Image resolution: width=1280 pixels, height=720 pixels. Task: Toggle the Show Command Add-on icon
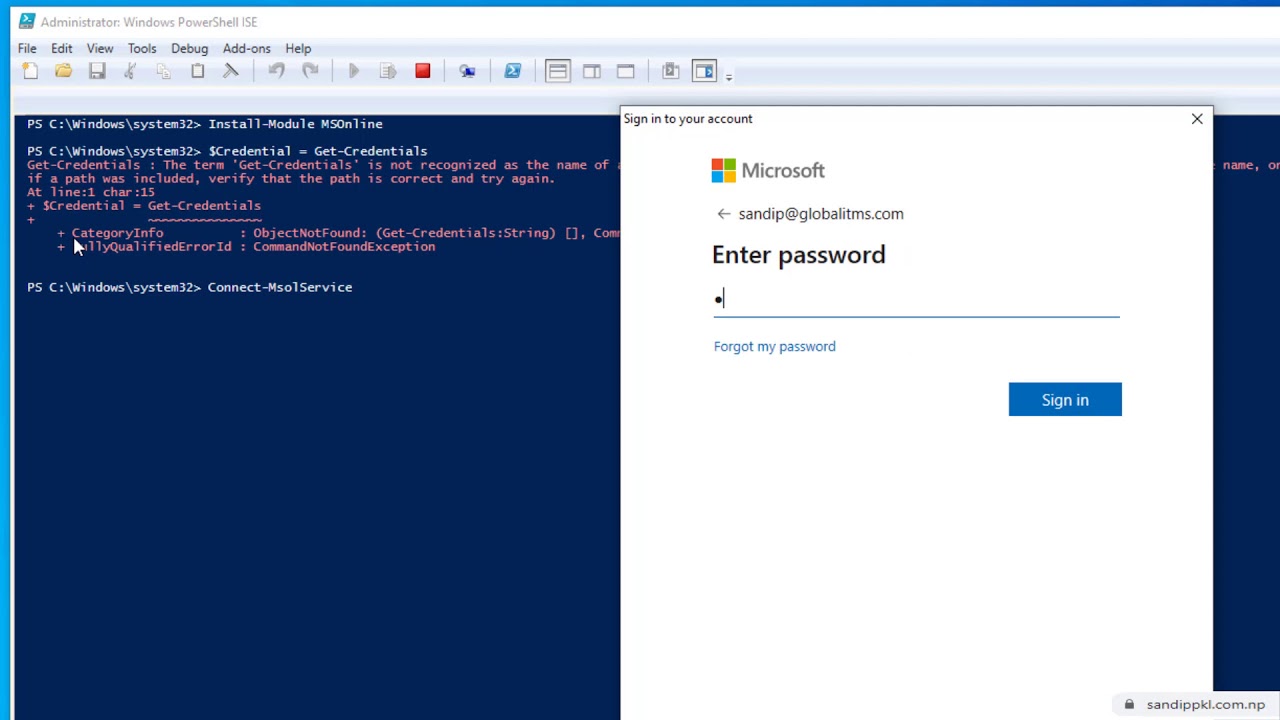point(705,71)
